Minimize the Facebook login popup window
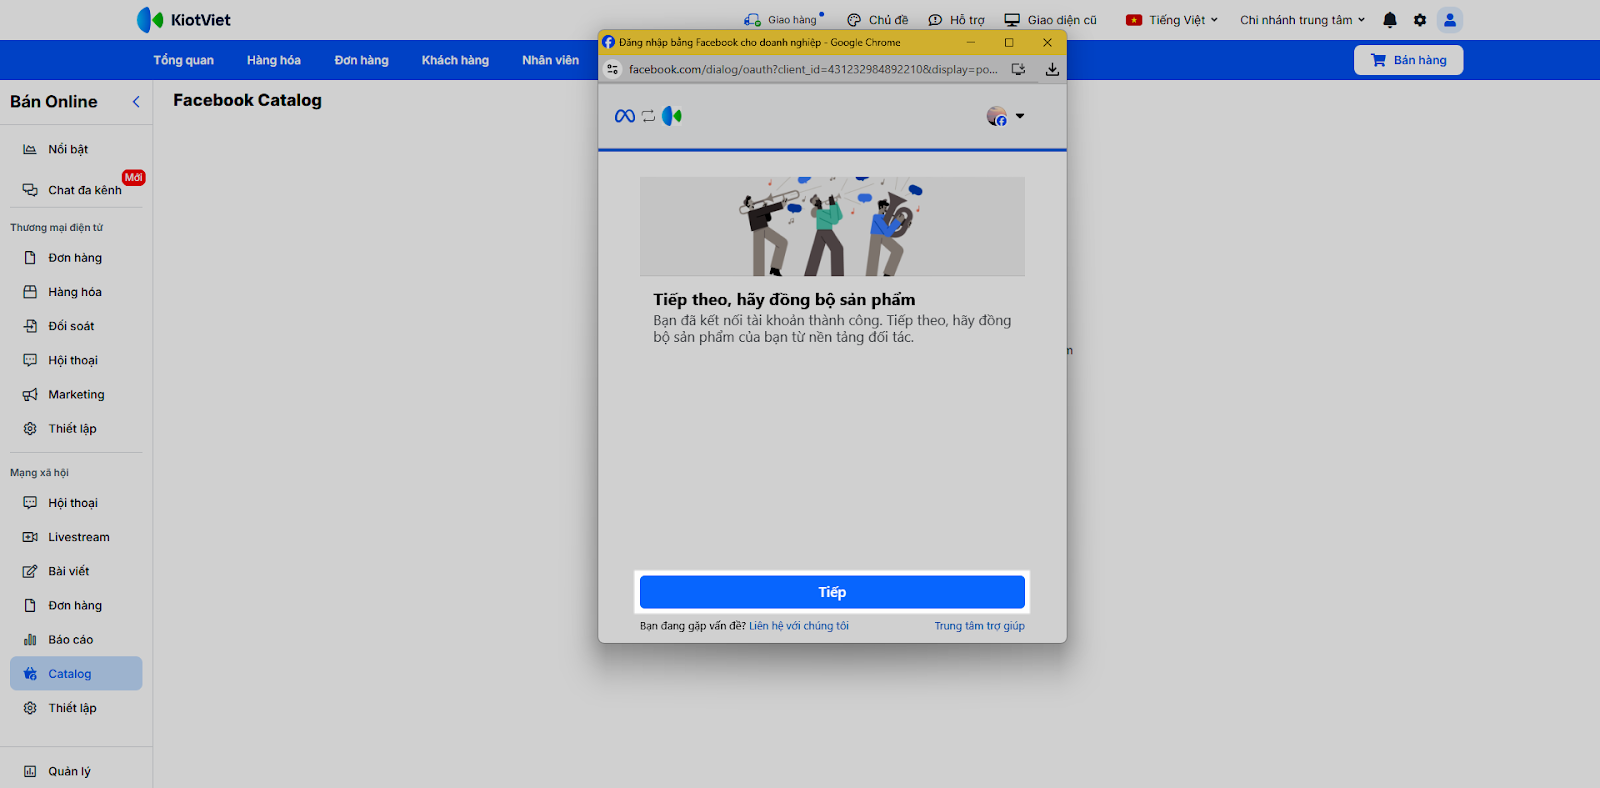The width and height of the screenshot is (1600, 788). pos(970,42)
